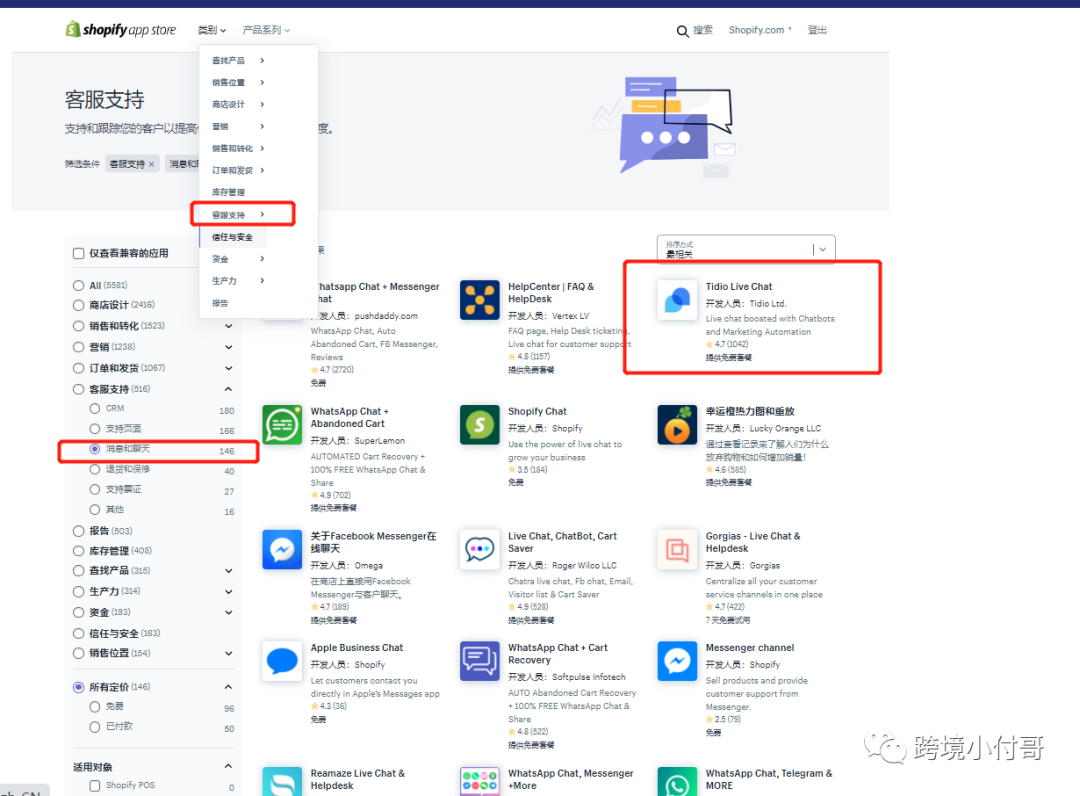Open Gorgias Live Chat & Helpdesk icon
The image size is (1080, 796).
(677, 549)
